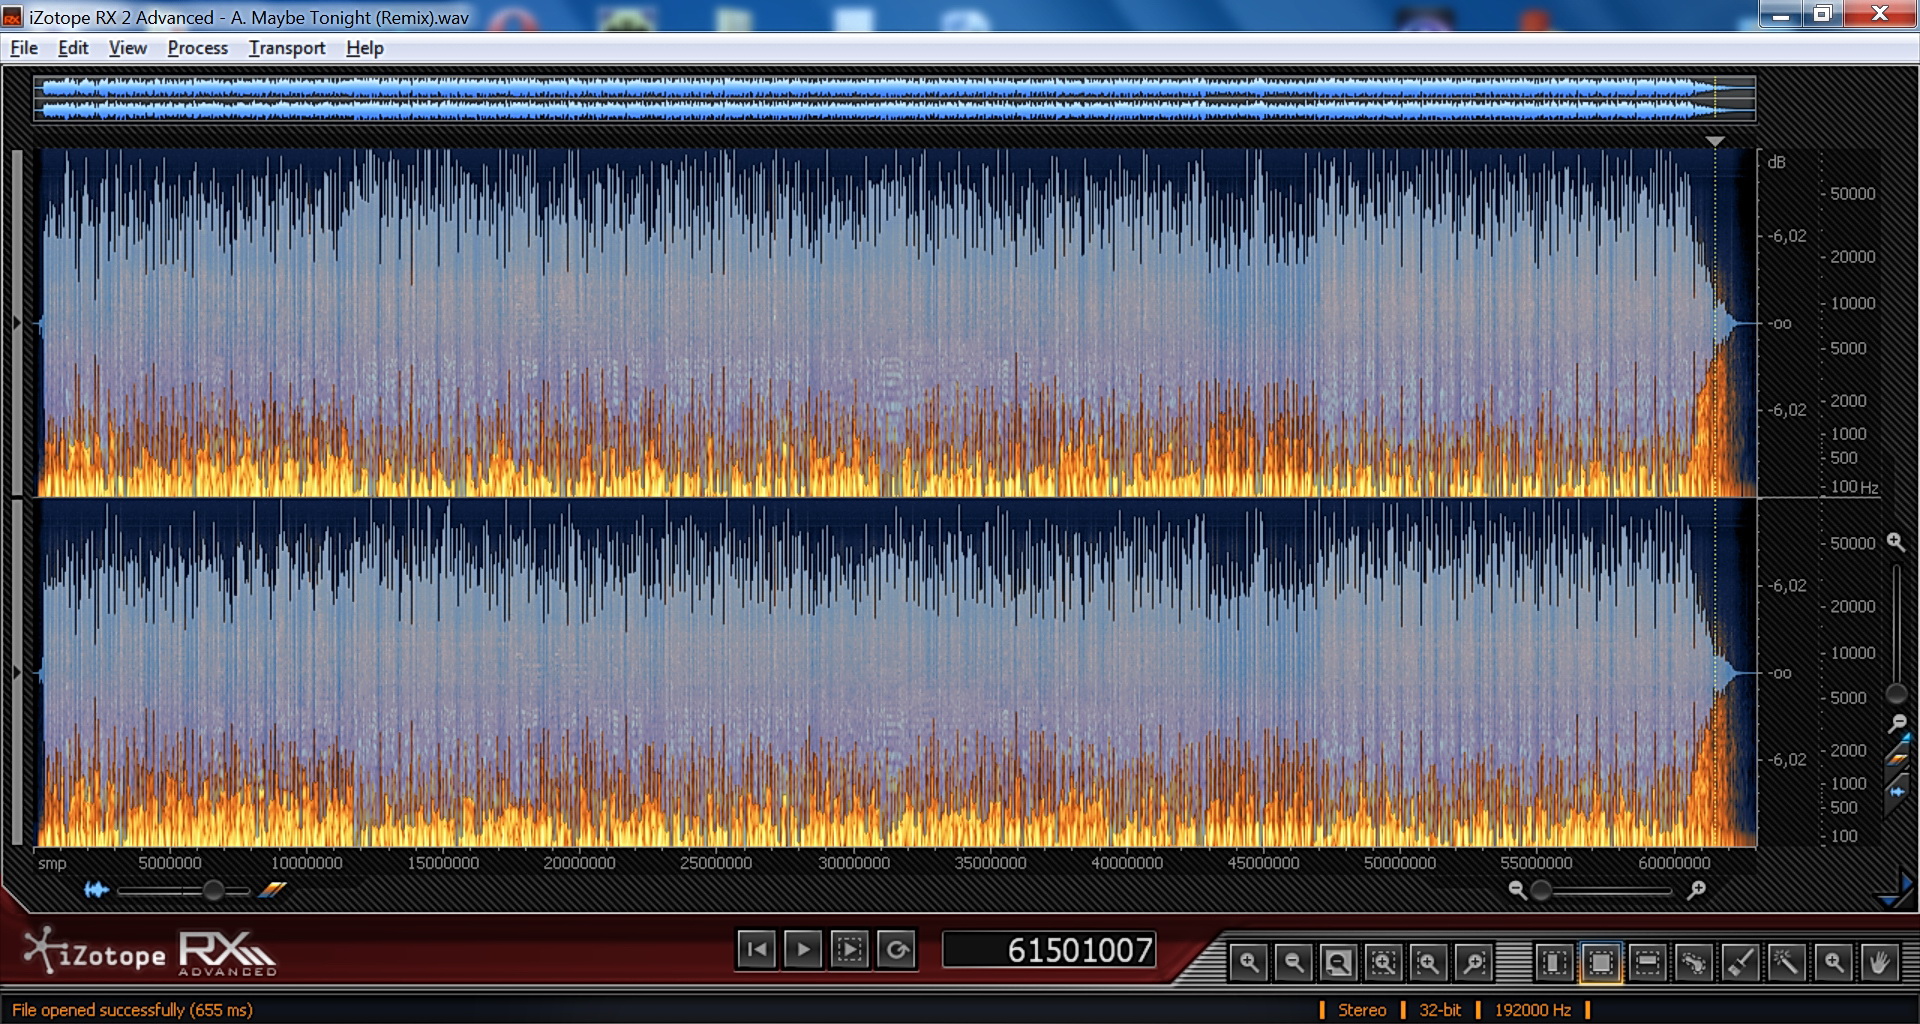Rewind to the start of file
The image size is (1920, 1024).
[757, 949]
